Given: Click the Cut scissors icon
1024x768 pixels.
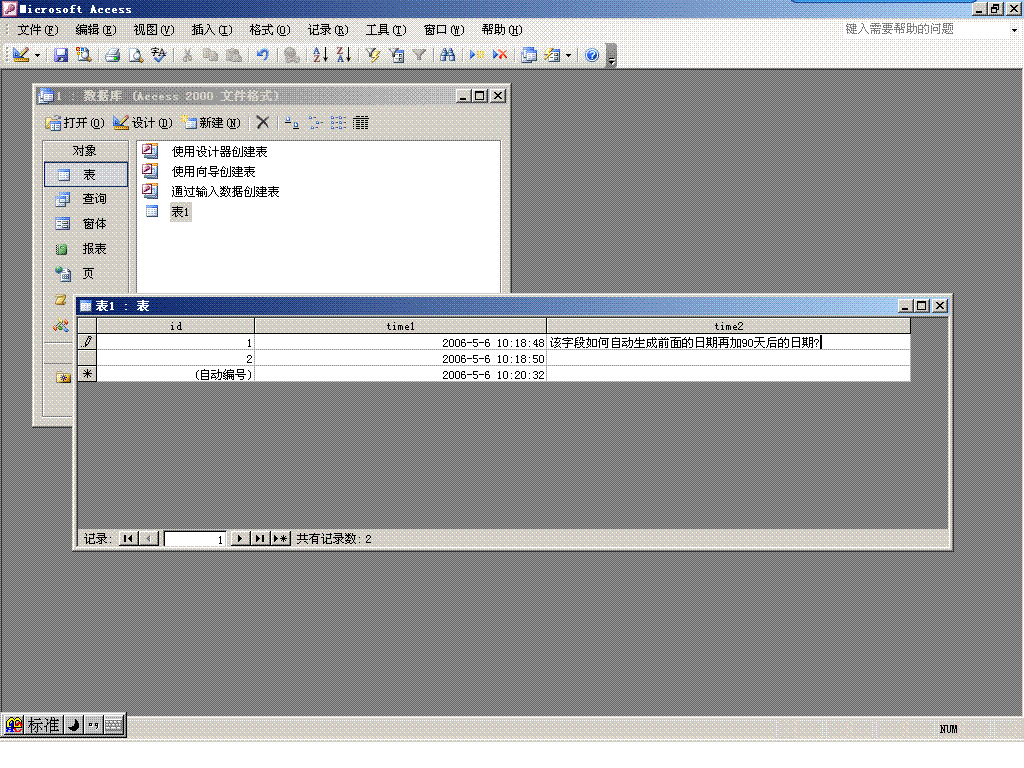Looking at the screenshot, I should coord(187,56).
